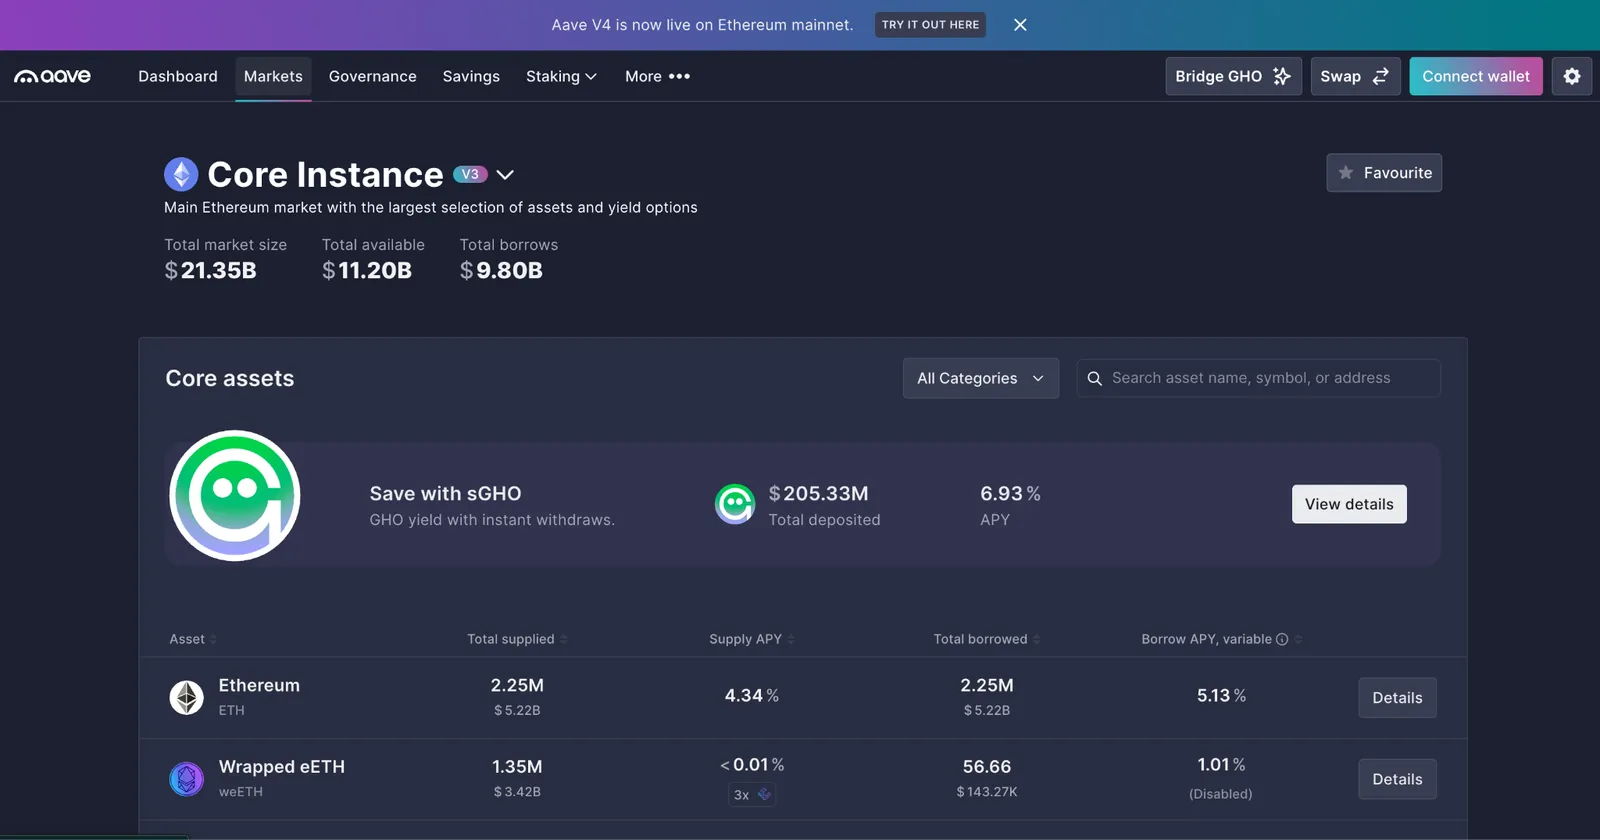1600x840 pixels.
Task: Click the Save with sGHO heading
Action: [x=445, y=493]
